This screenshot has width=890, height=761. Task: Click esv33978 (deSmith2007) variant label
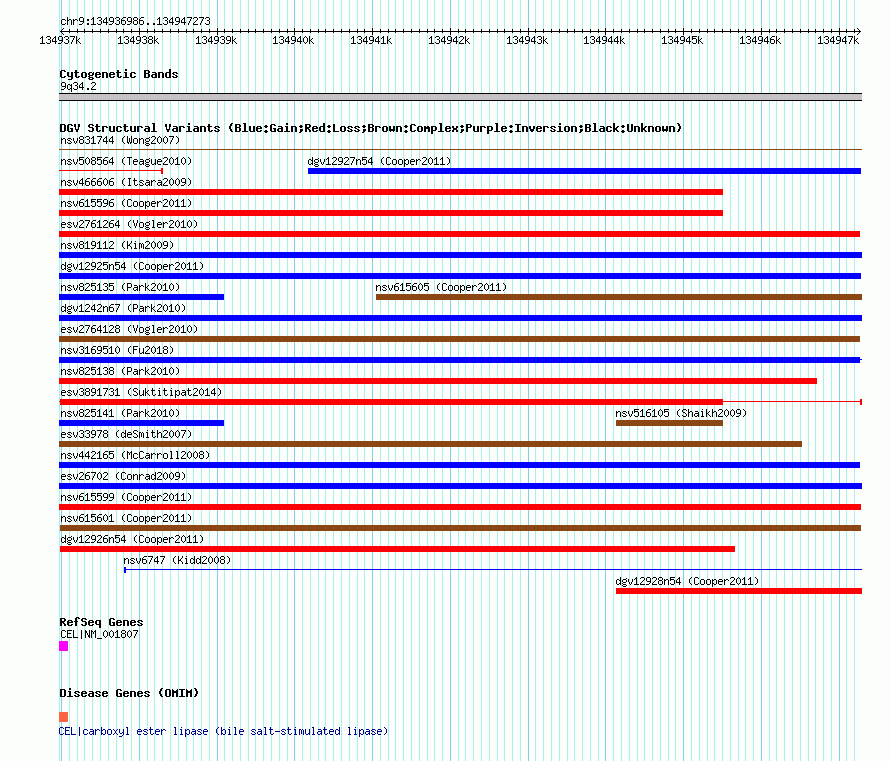point(126,434)
